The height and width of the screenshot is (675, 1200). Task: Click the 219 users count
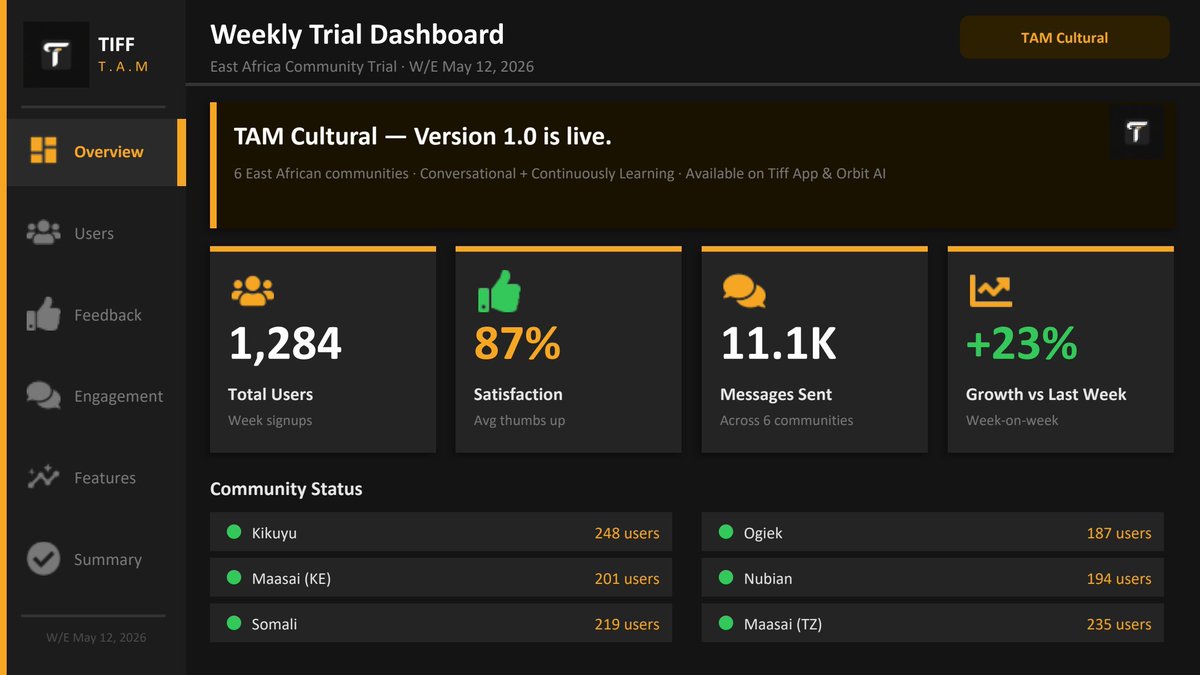[627, 624]
